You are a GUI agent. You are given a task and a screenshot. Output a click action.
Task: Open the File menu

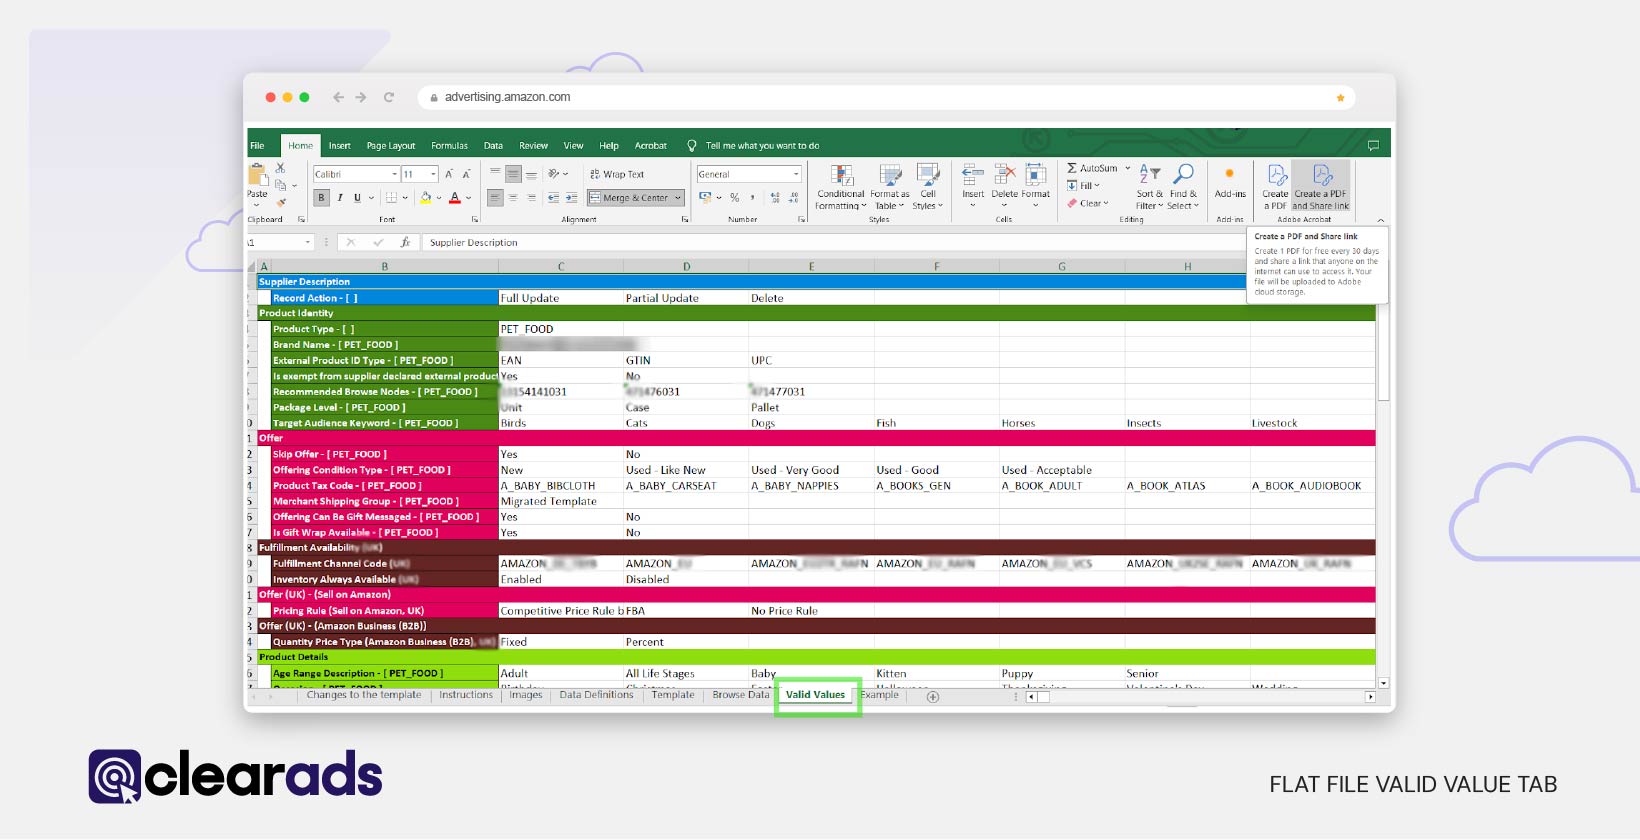tap(258, 146)
